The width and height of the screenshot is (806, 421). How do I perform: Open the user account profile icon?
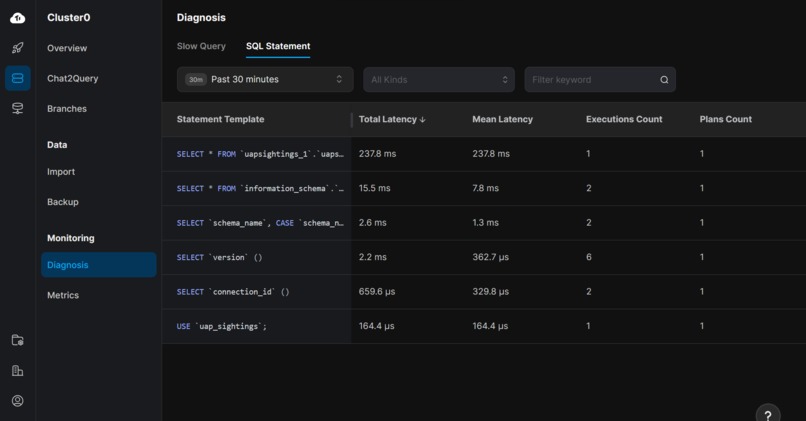pos(18,401)
